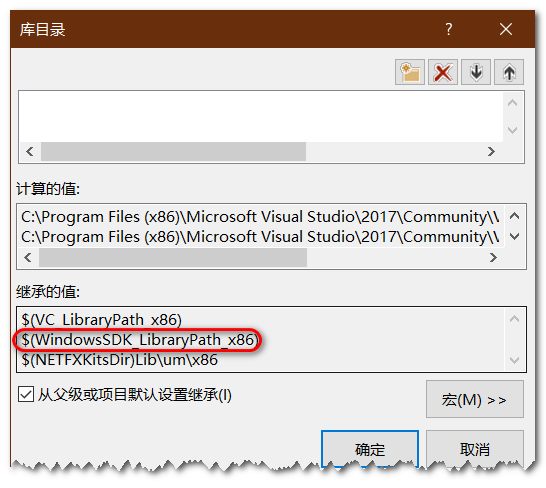This screenshot has height=488, width=546.
Task: Click the edit box's horizontal scrollbar thumb
Action: [x=173, y=152]
